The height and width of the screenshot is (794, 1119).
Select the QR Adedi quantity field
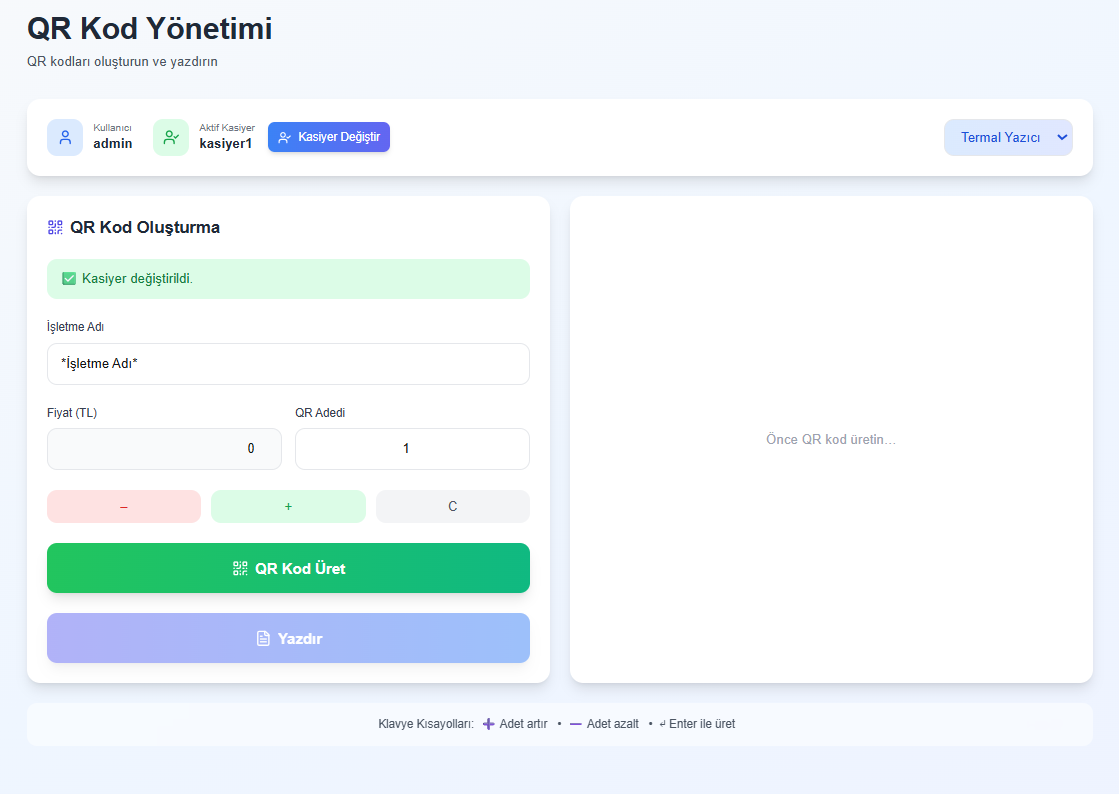click(412, 449)
